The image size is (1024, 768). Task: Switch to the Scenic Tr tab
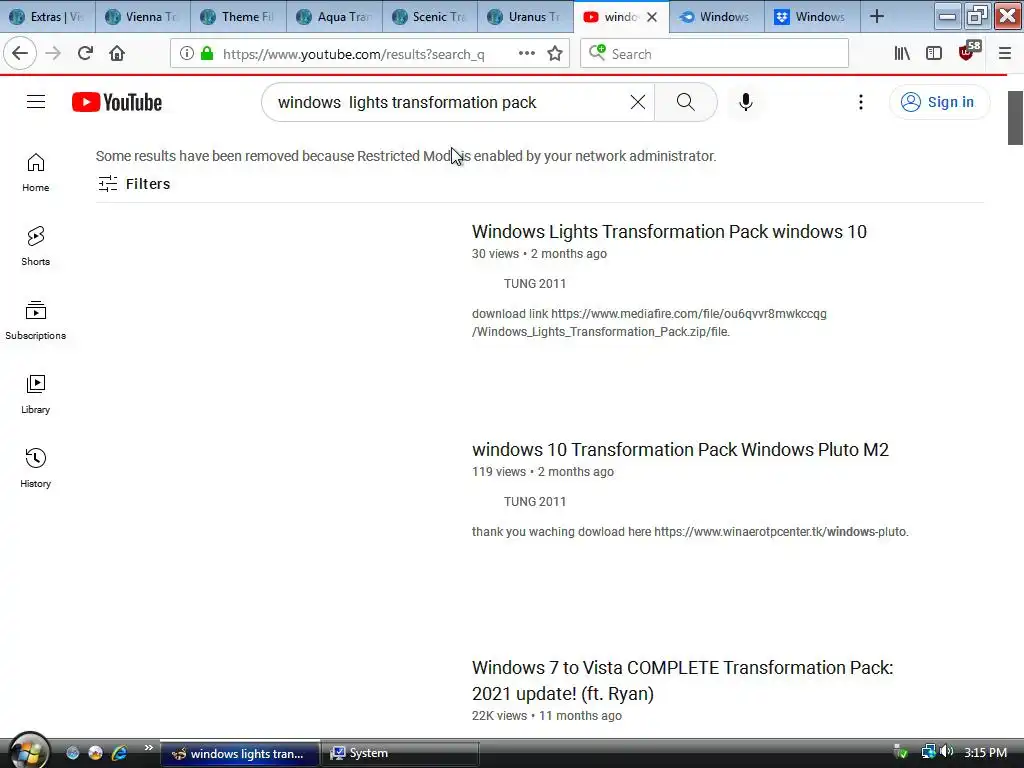pyautogui.click(x=430, y=17)
